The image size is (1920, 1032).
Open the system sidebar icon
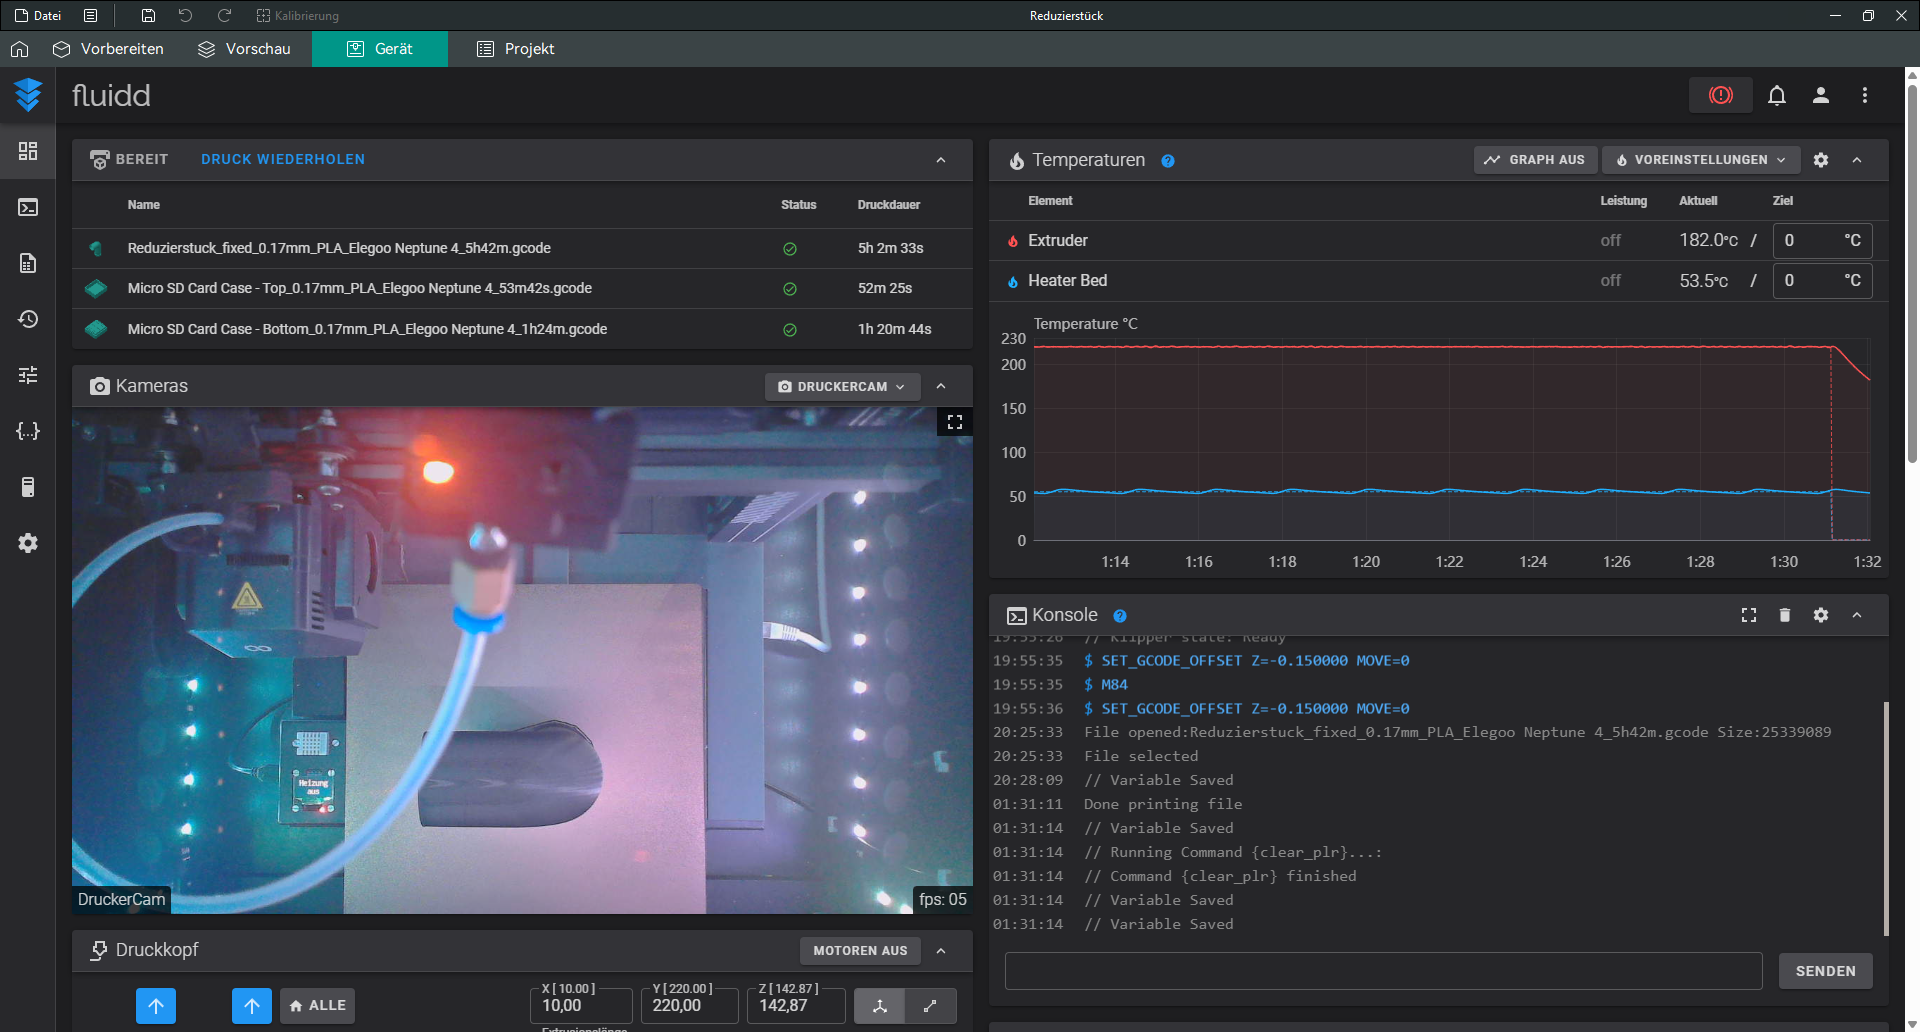click(x=28, y=487)
